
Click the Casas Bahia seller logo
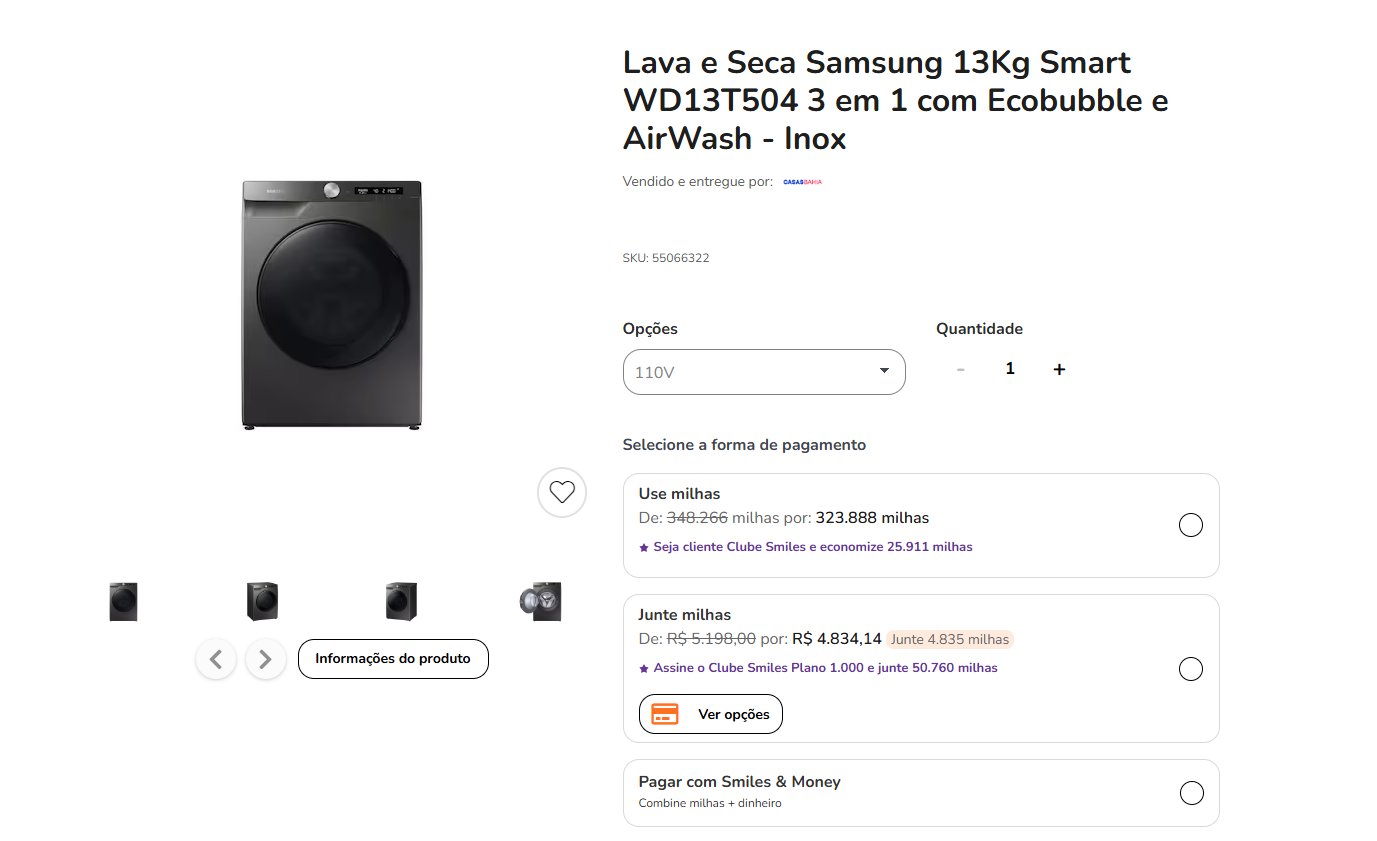pos(802,182)
